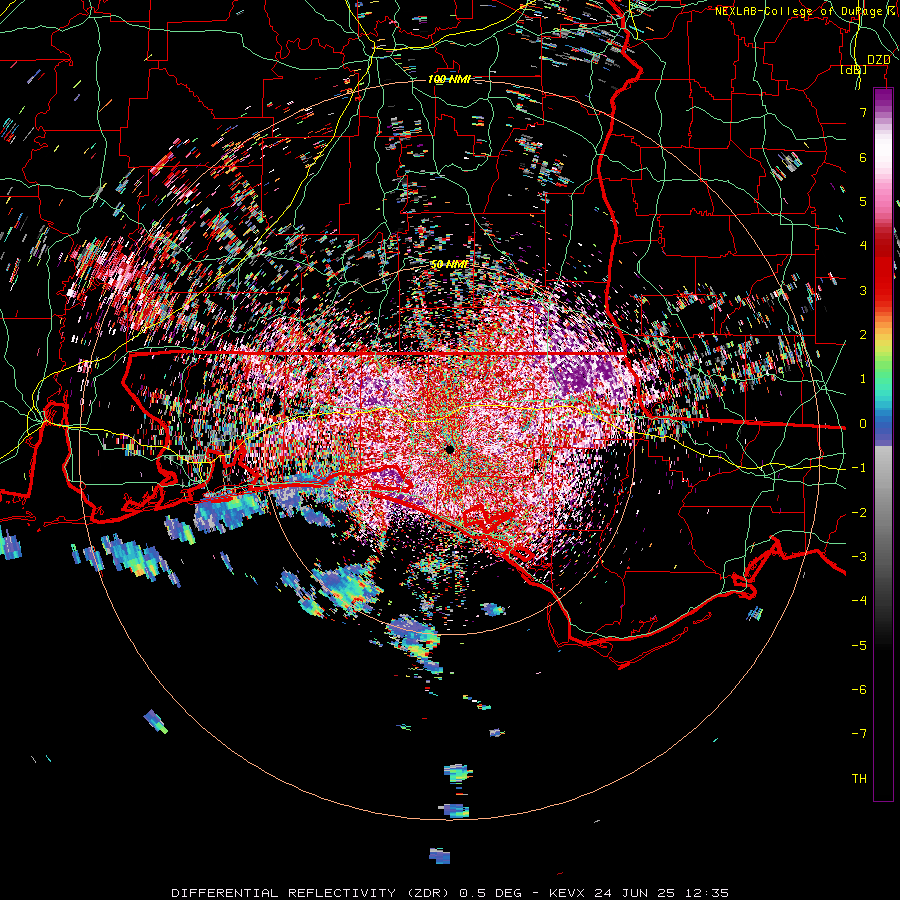Click the positive 5 value on the color scale
Viewport: 900px width, 900px height.
[863, 201]
